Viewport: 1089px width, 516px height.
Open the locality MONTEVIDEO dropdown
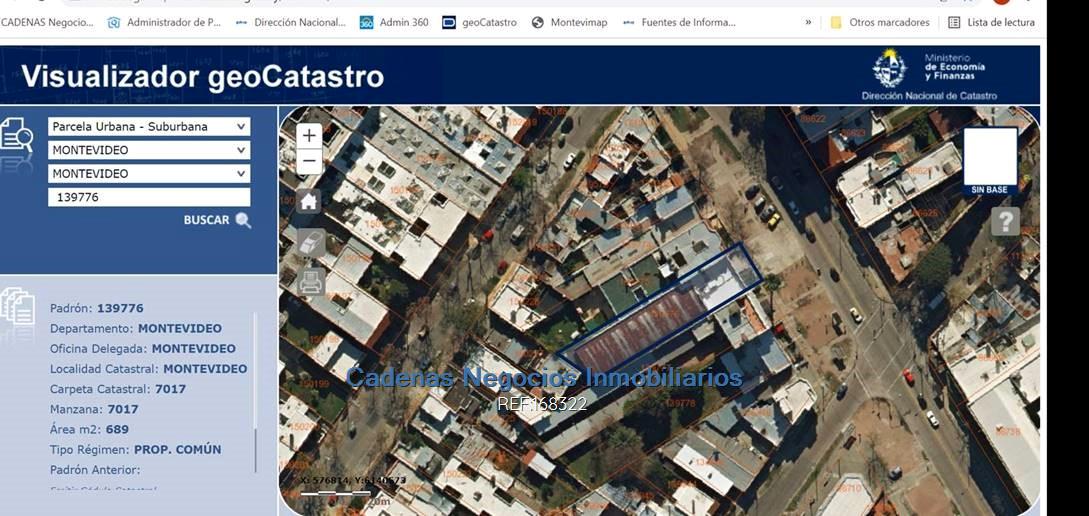pos(149,174)
